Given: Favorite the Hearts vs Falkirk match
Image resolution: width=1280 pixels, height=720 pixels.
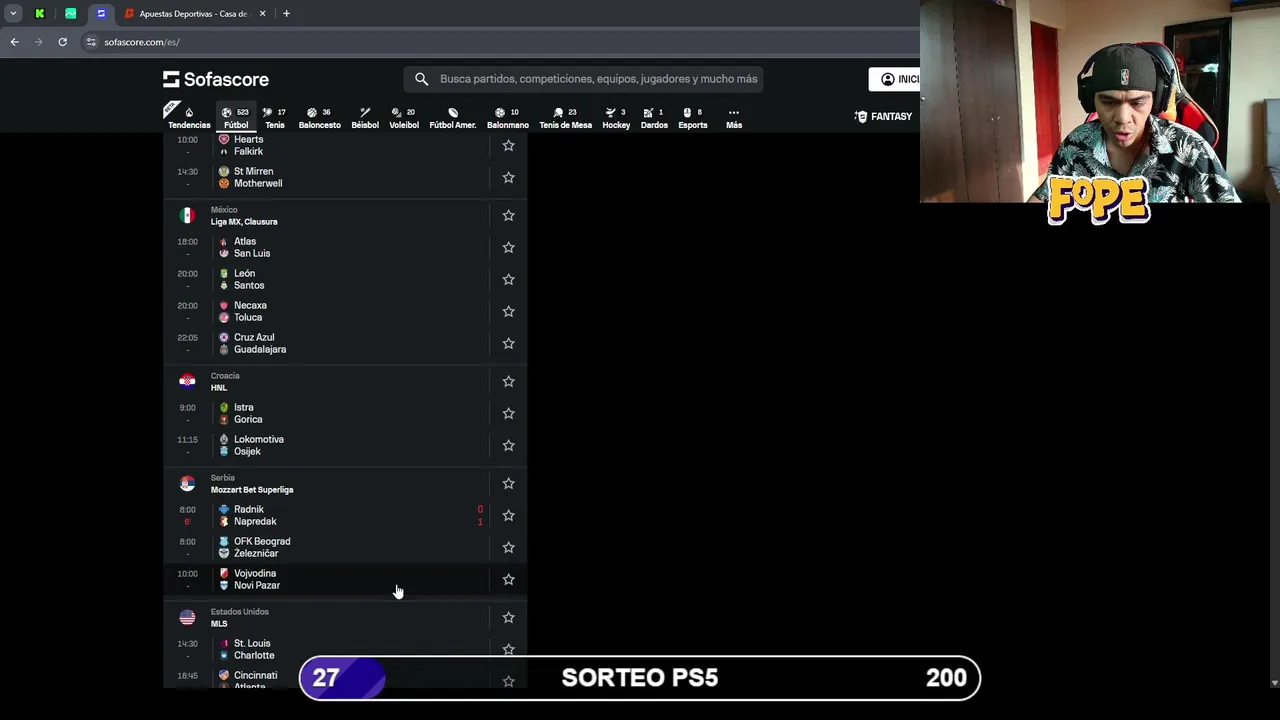Looking at the screenshot, I should [x=508, y=146].
